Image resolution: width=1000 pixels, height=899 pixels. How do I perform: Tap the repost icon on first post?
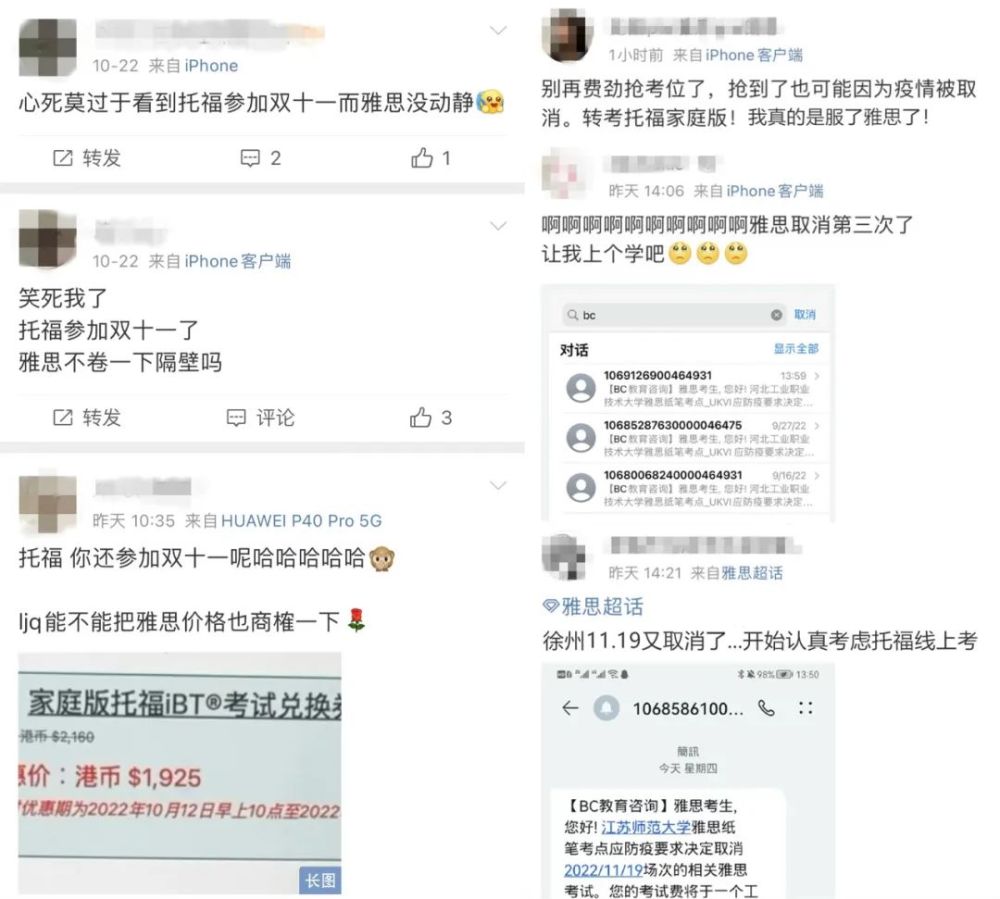62,158
